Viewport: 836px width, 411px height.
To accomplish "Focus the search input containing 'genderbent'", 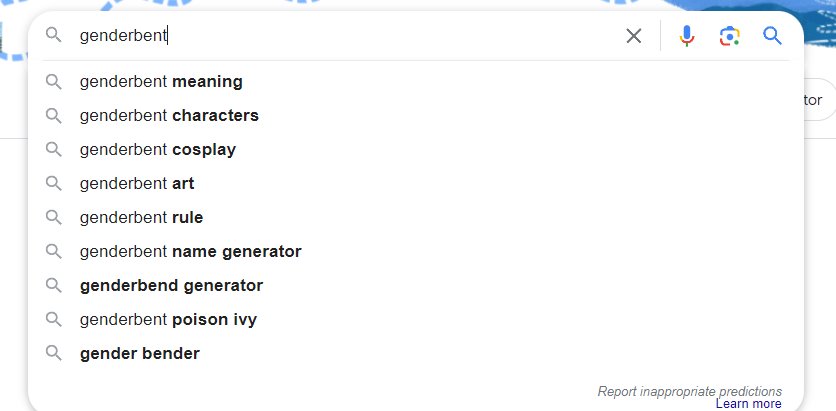I will click(340, 36).
